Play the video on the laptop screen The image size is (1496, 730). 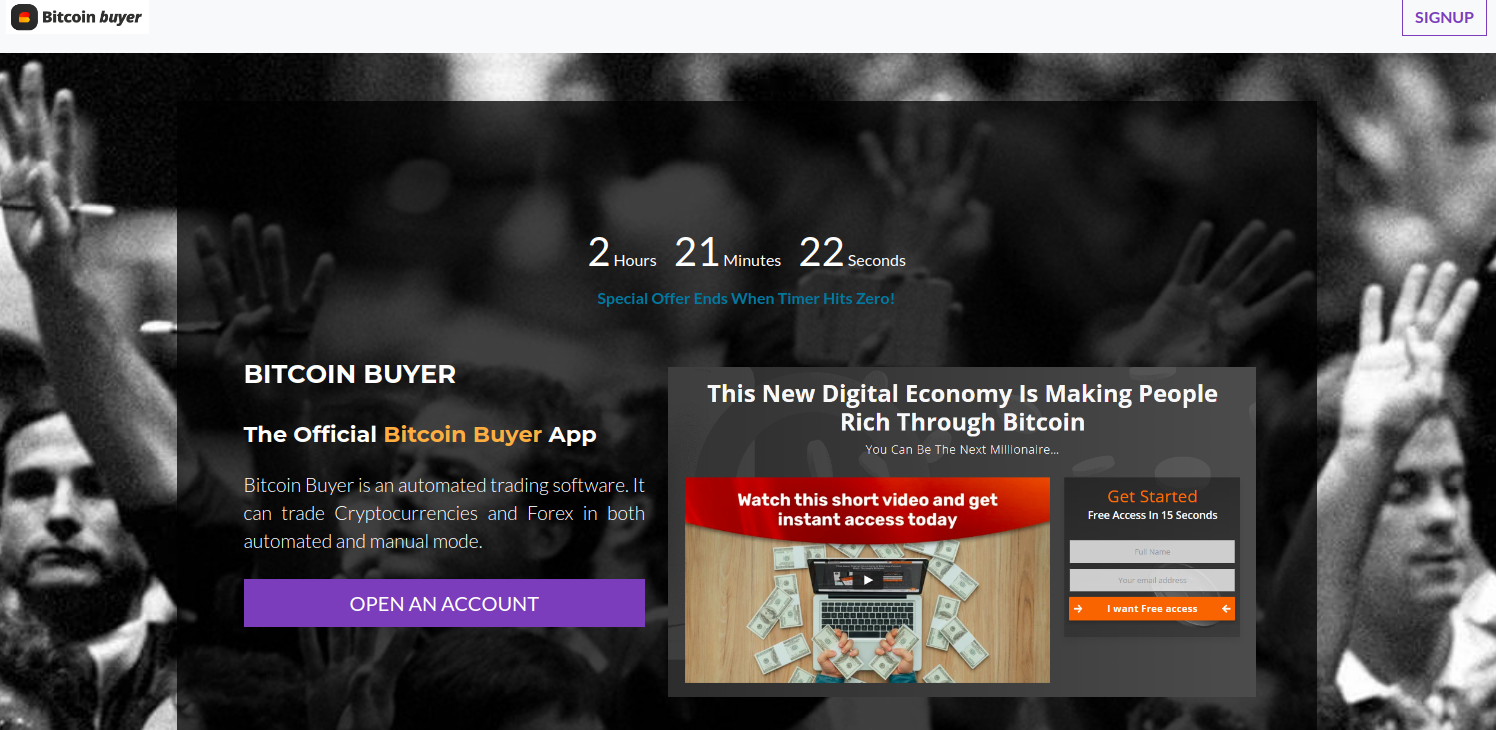pos(868,579)
